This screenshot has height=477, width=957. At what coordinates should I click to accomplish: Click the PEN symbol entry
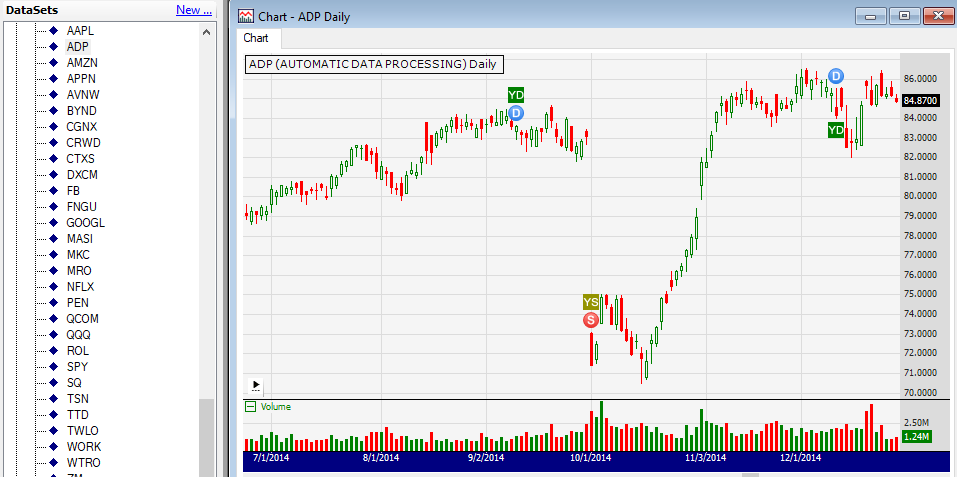pyautogui.click(x=78, y=303)
